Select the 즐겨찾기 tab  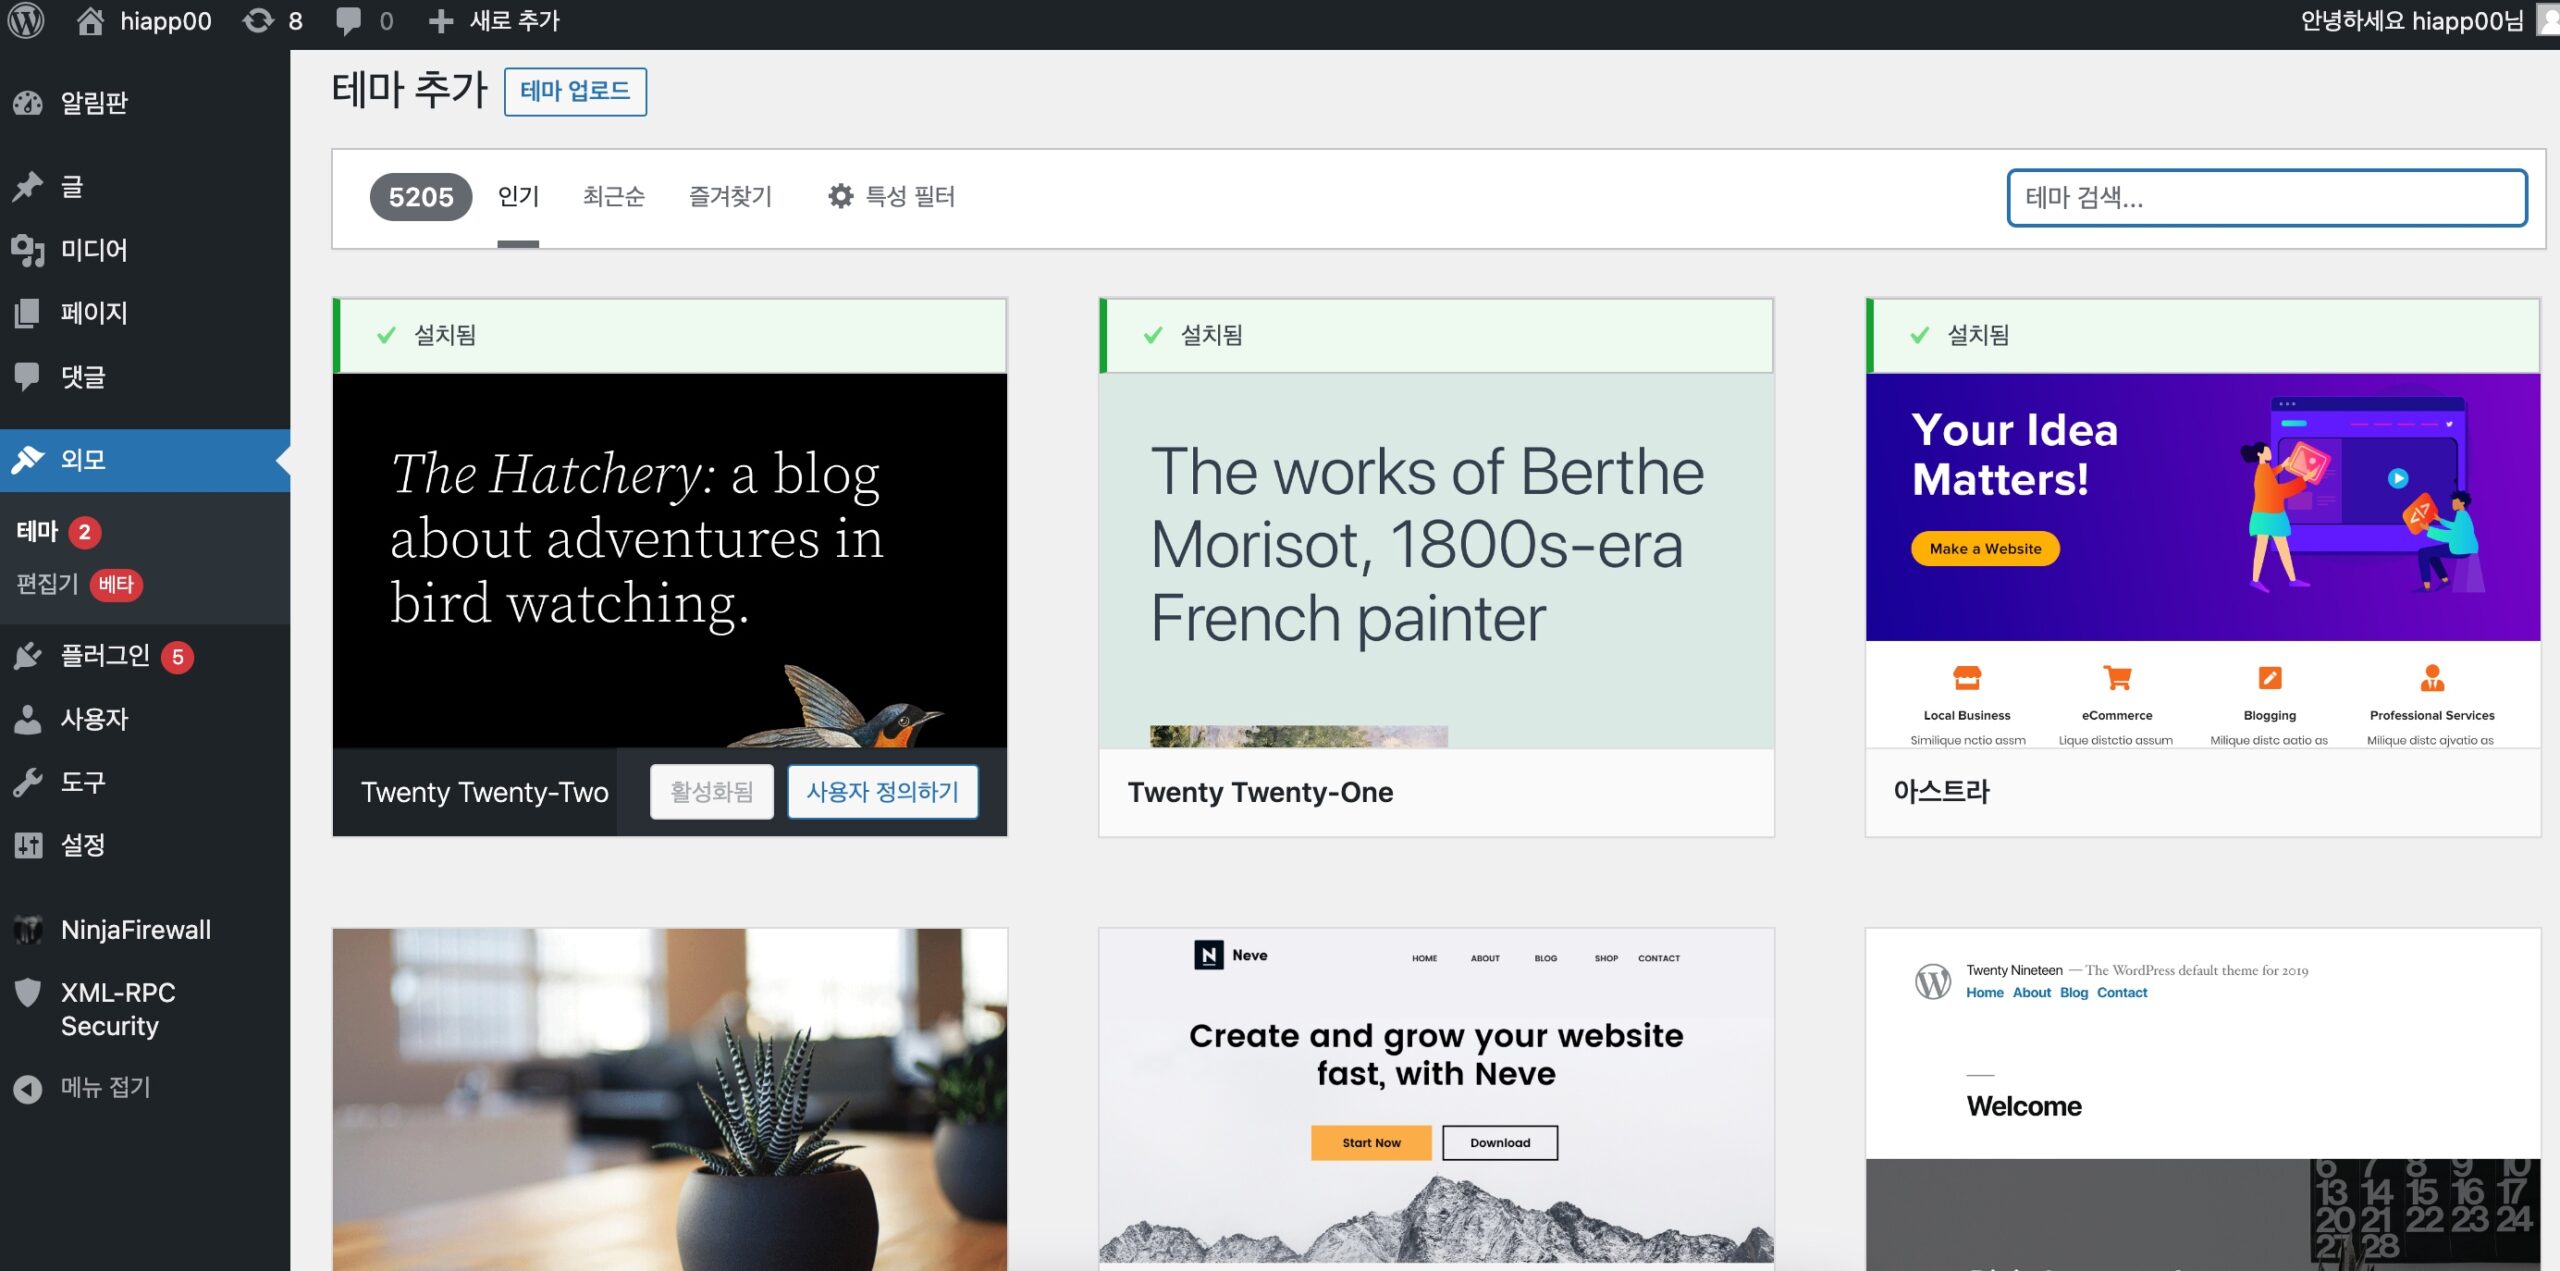(x=730, y=196)
